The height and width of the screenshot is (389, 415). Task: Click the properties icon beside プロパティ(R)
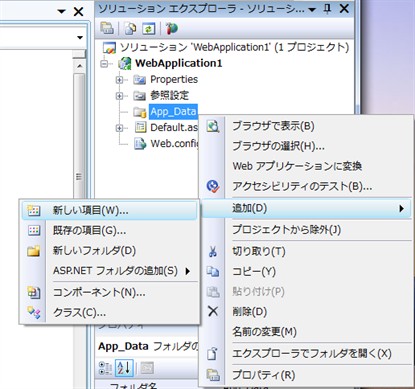[213, 375]
